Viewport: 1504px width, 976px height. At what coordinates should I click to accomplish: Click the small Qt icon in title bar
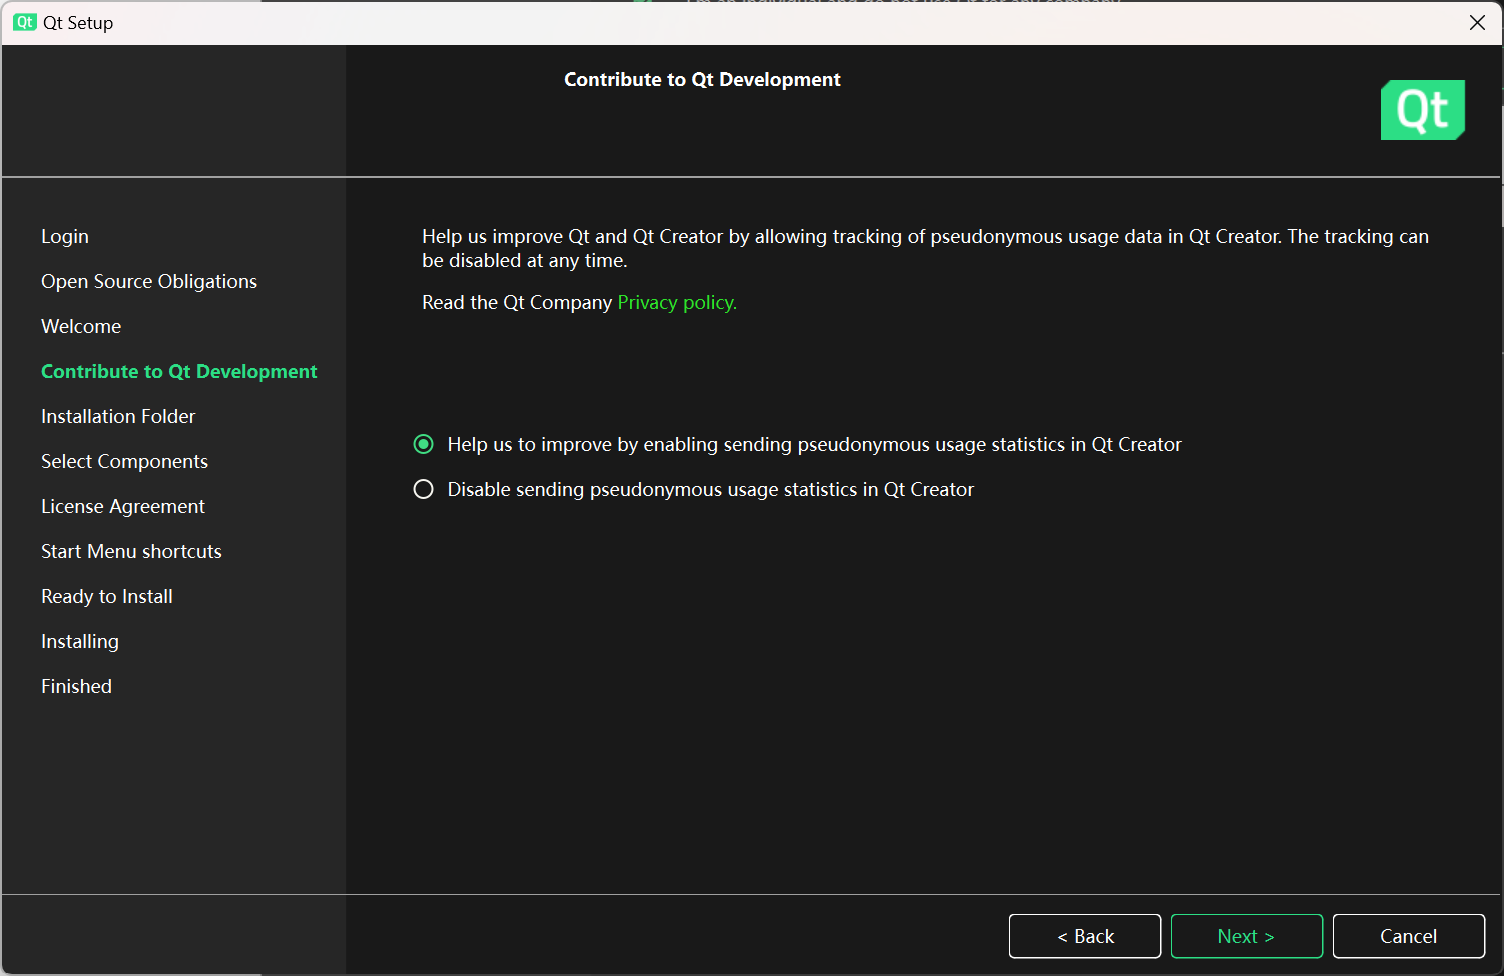click(25, 22)
